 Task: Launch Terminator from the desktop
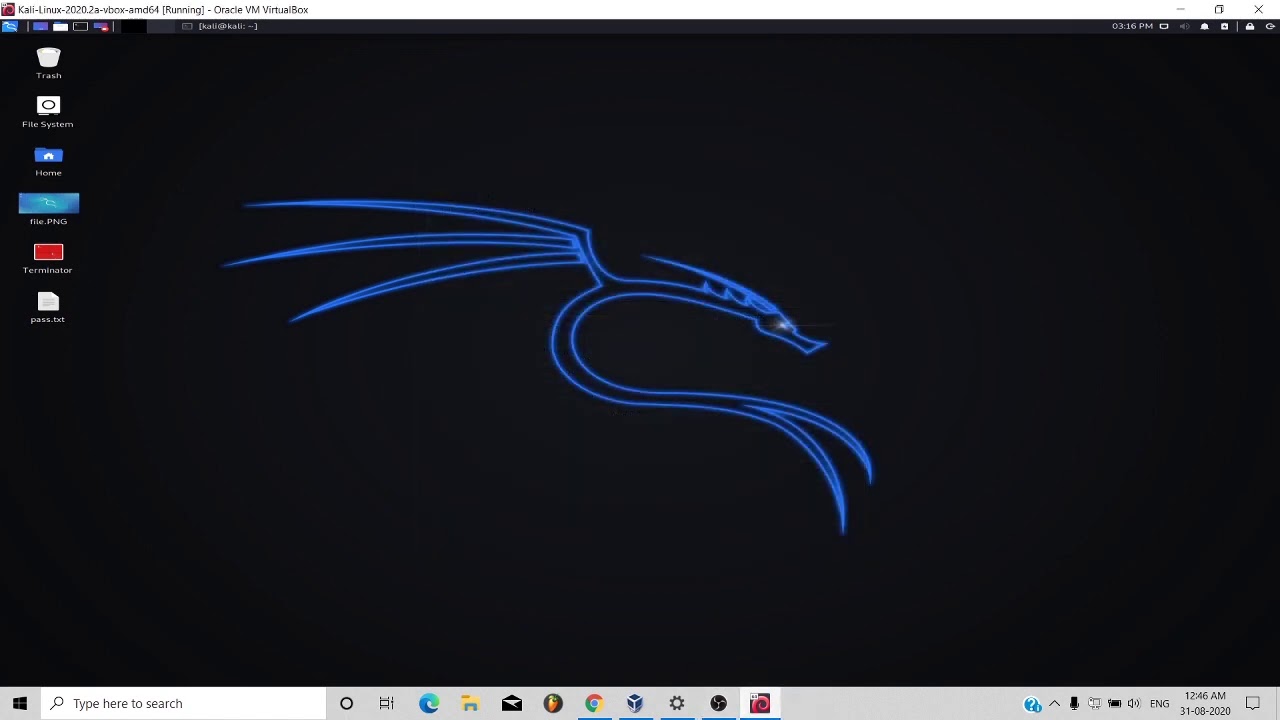tap(48, 257)
